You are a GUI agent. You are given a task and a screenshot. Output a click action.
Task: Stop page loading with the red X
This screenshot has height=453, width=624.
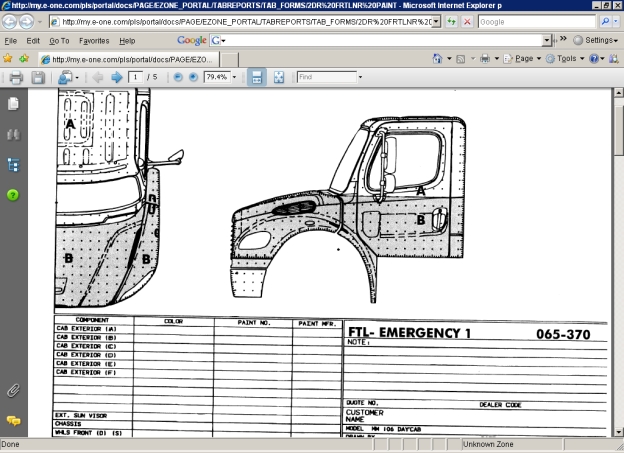tap(467, 21)
